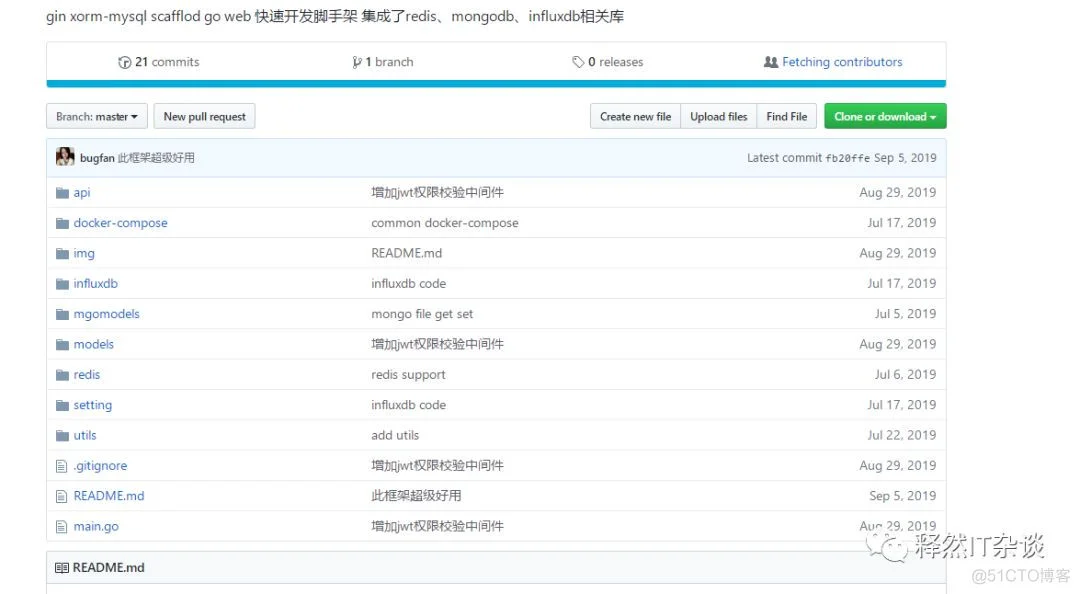Click Fetching contributors link

pos(842,62)
